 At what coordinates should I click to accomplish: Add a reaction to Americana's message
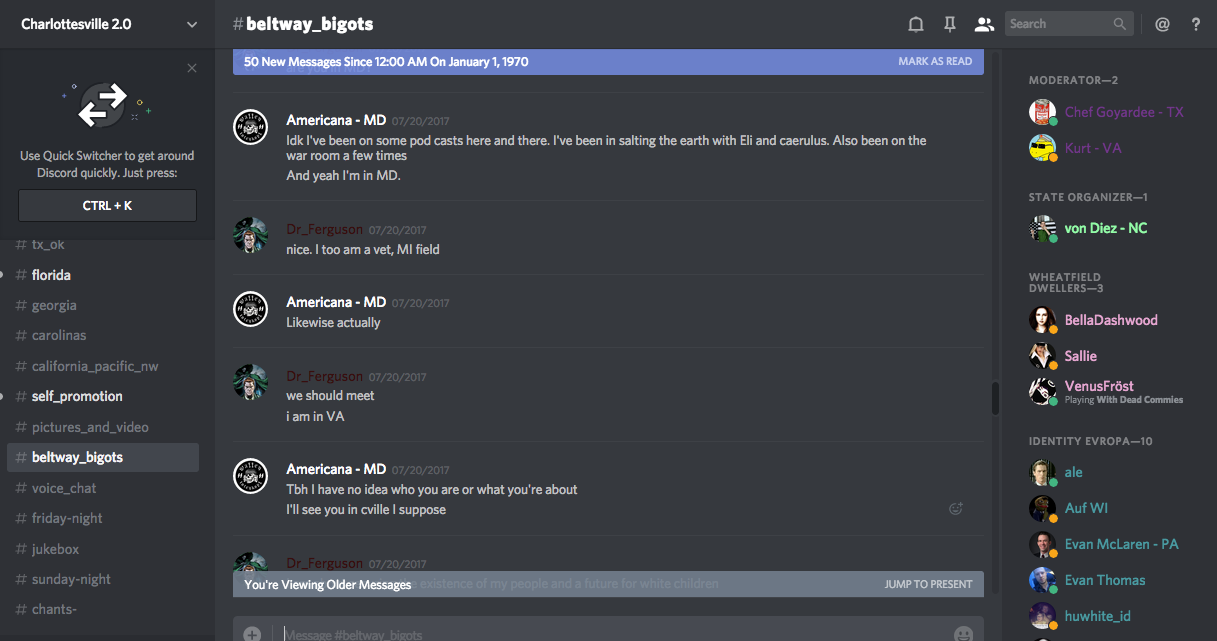956,509
